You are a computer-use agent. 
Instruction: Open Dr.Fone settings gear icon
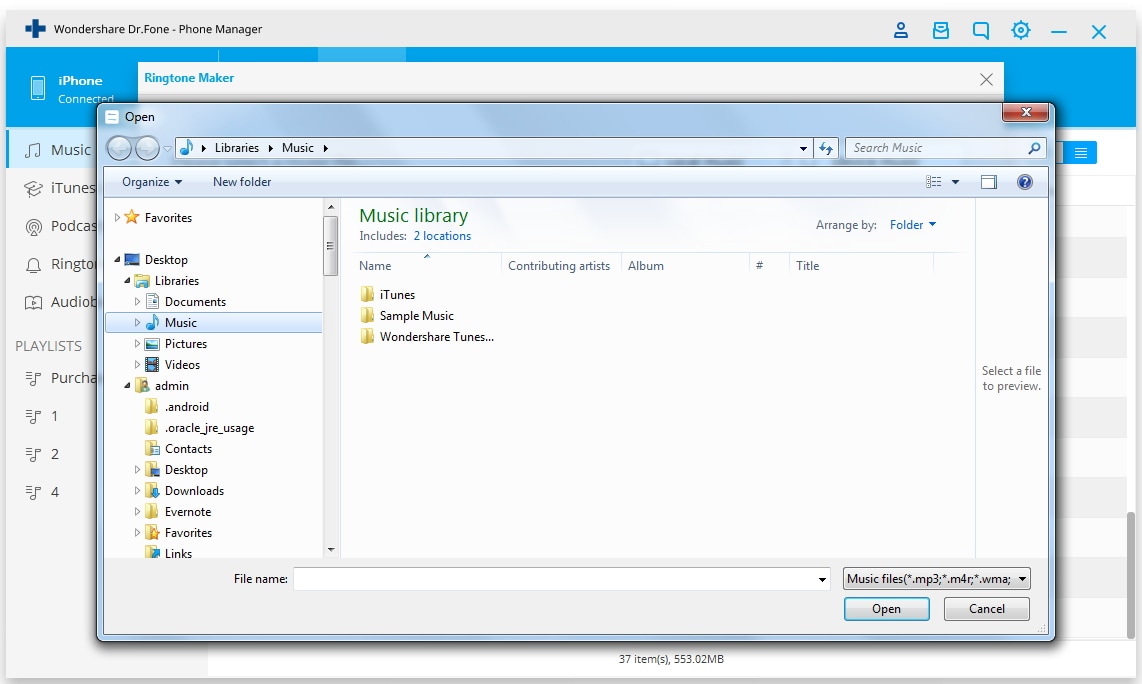click(x=1021, y=30)
